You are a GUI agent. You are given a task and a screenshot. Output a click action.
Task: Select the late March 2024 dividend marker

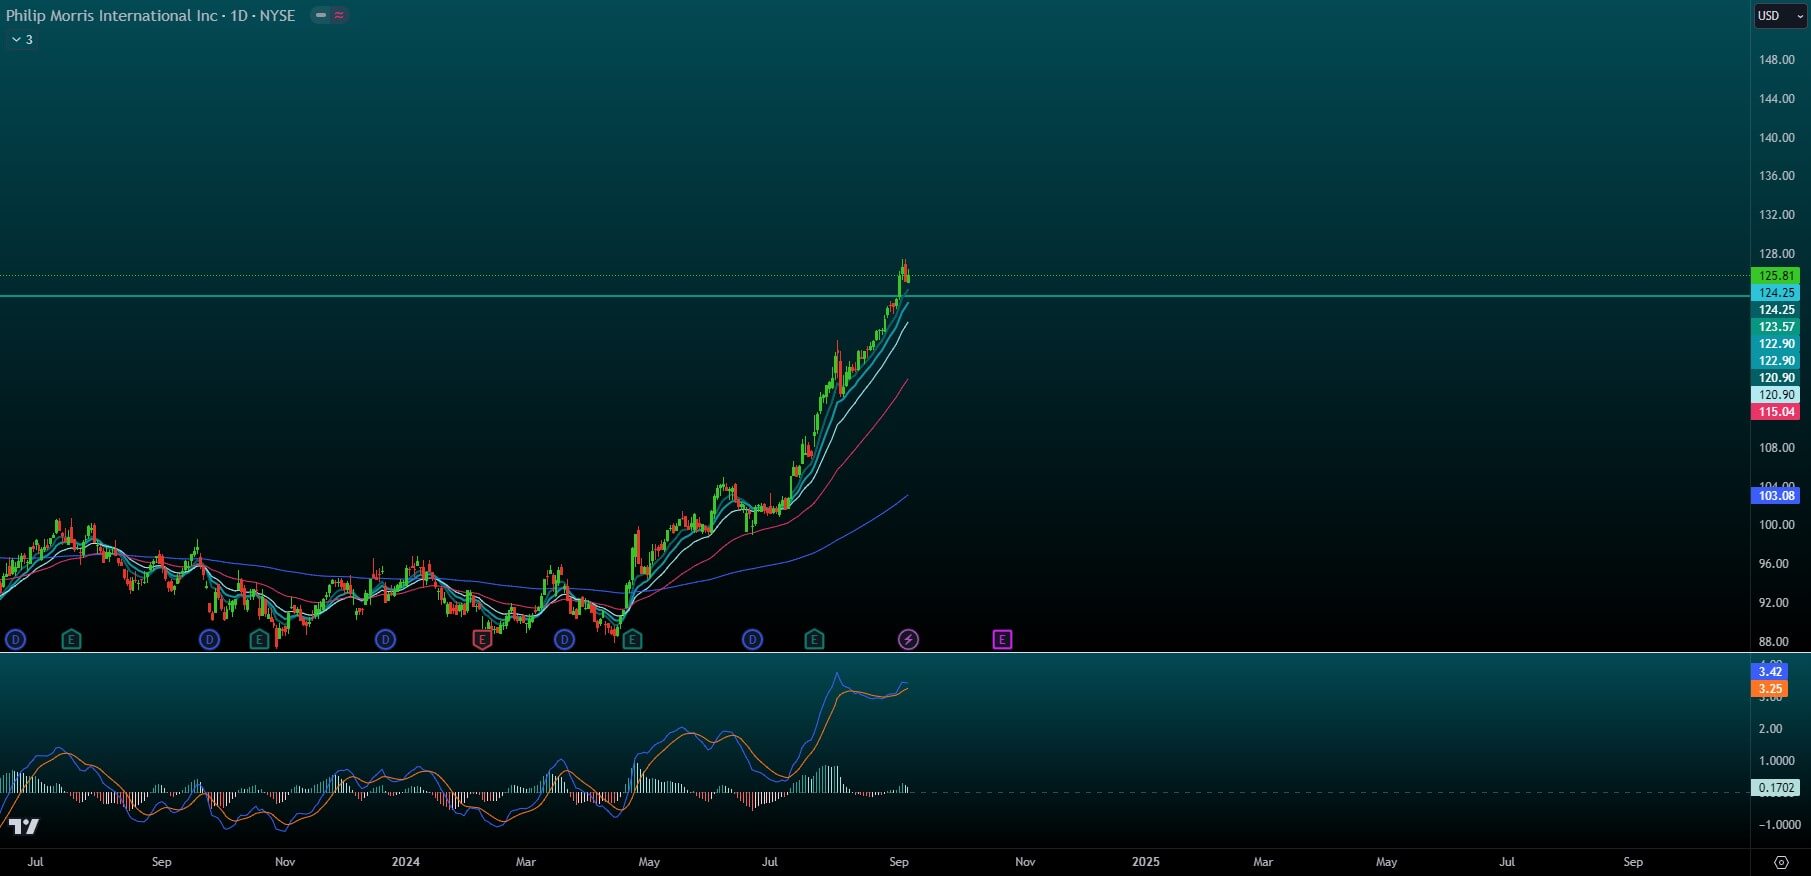click(x=564, y=639)
